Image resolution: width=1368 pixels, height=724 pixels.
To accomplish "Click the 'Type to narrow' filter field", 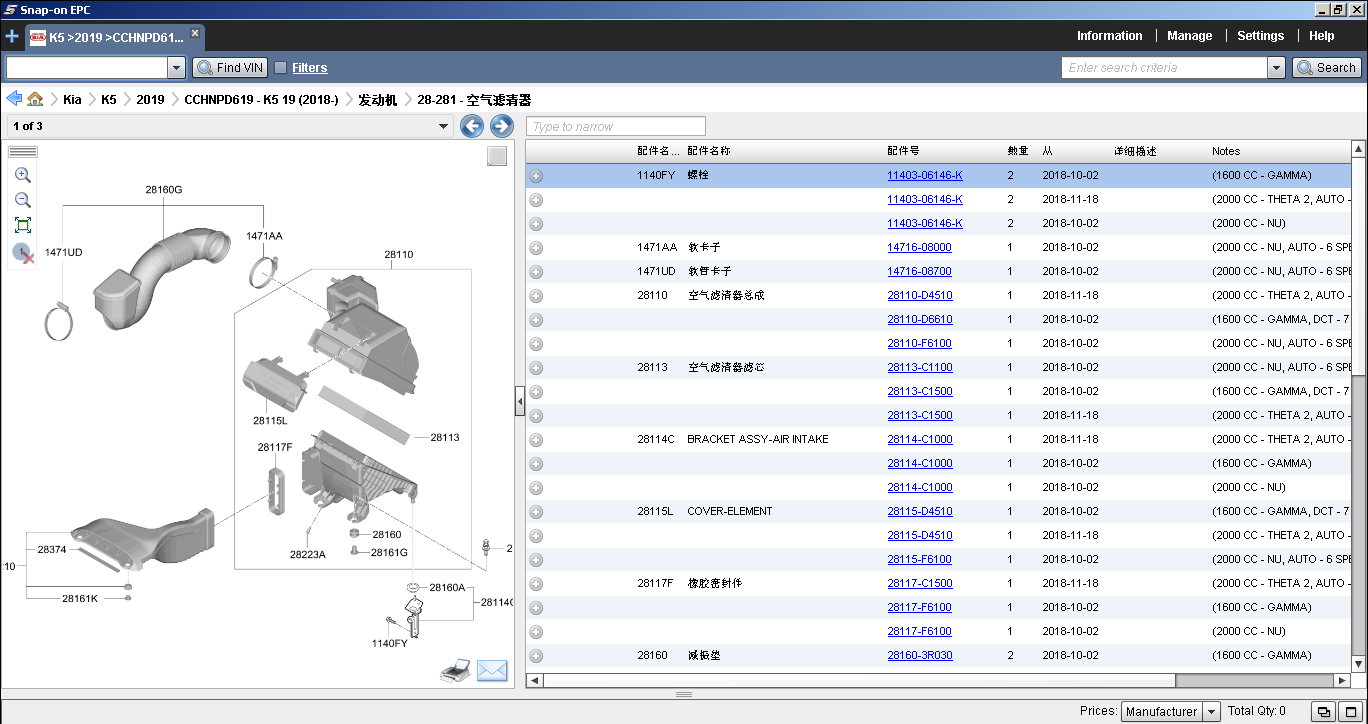I will coord(616,126).
